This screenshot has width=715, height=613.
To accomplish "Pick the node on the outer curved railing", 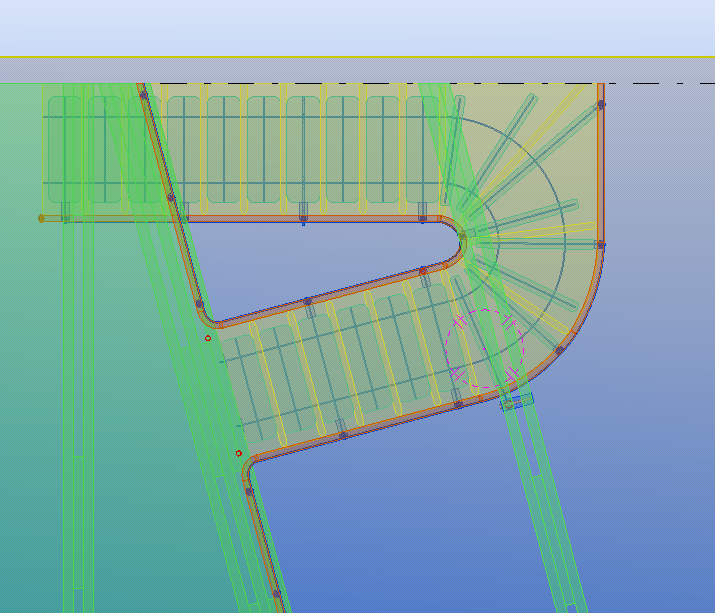I will 559,350.
